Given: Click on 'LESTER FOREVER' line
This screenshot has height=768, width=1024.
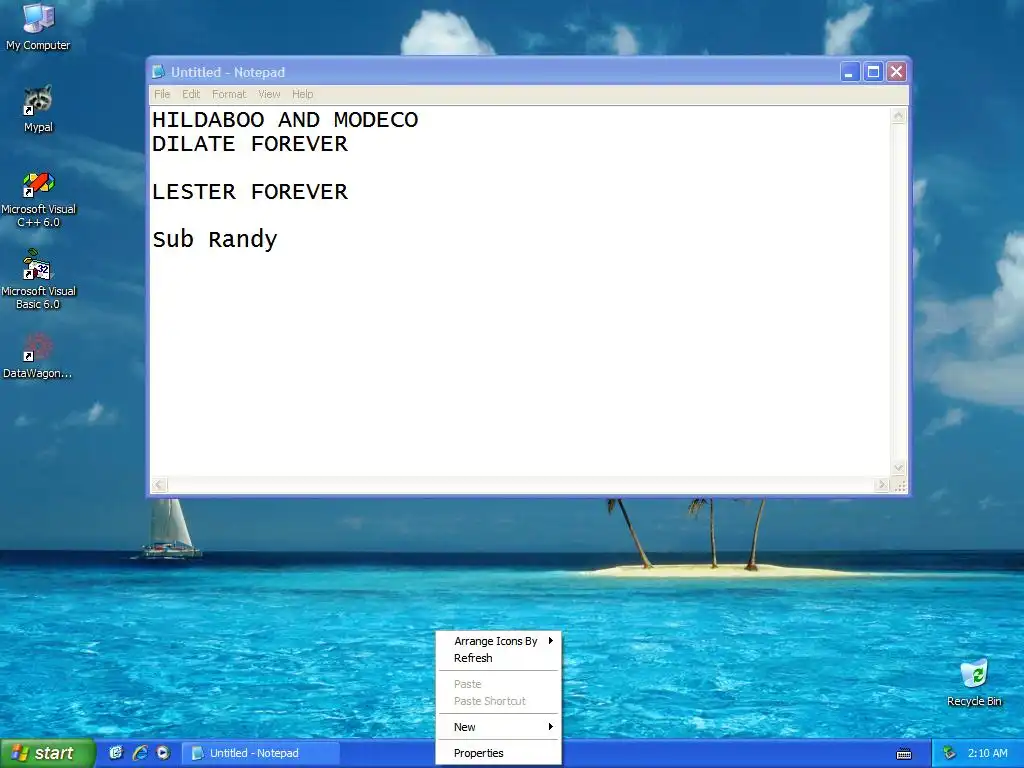Looking at the screenshot, I should pos(249,191).
